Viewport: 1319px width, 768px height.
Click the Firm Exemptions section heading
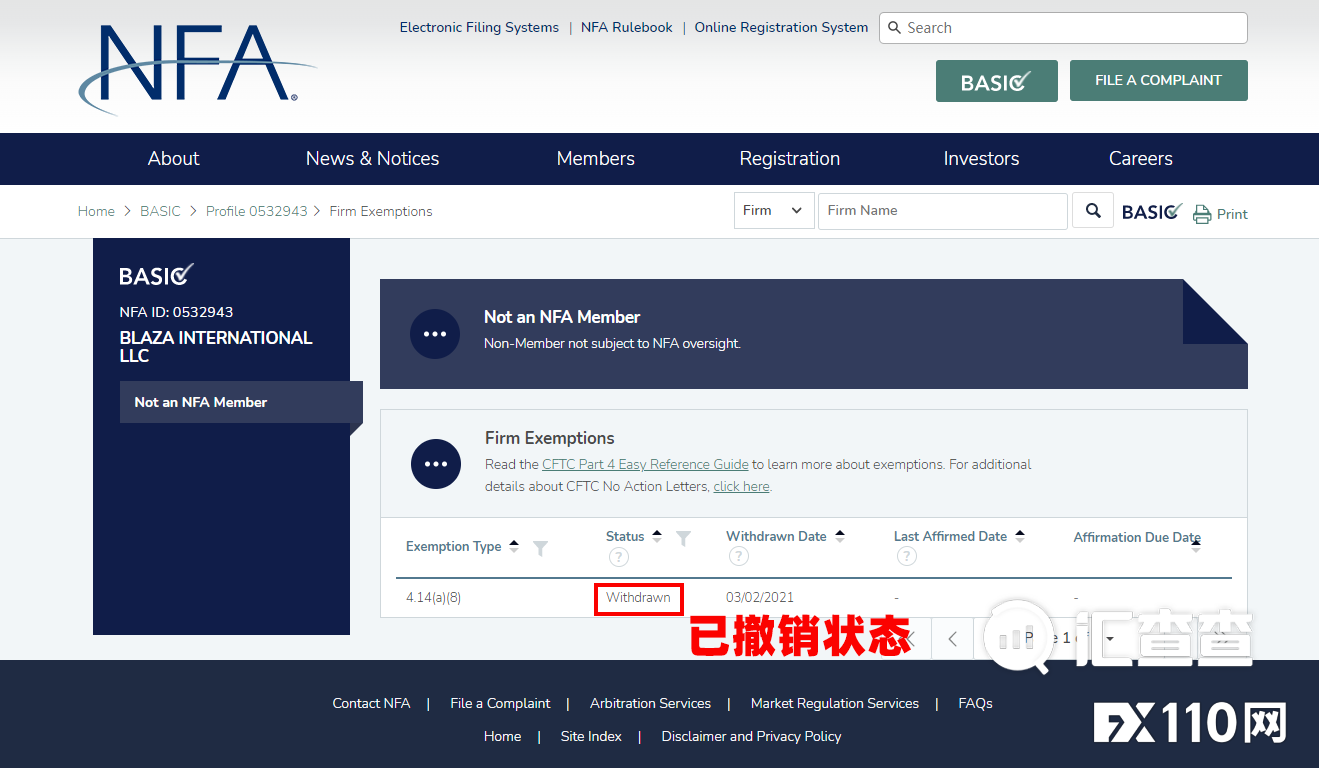tap(550, 438)
